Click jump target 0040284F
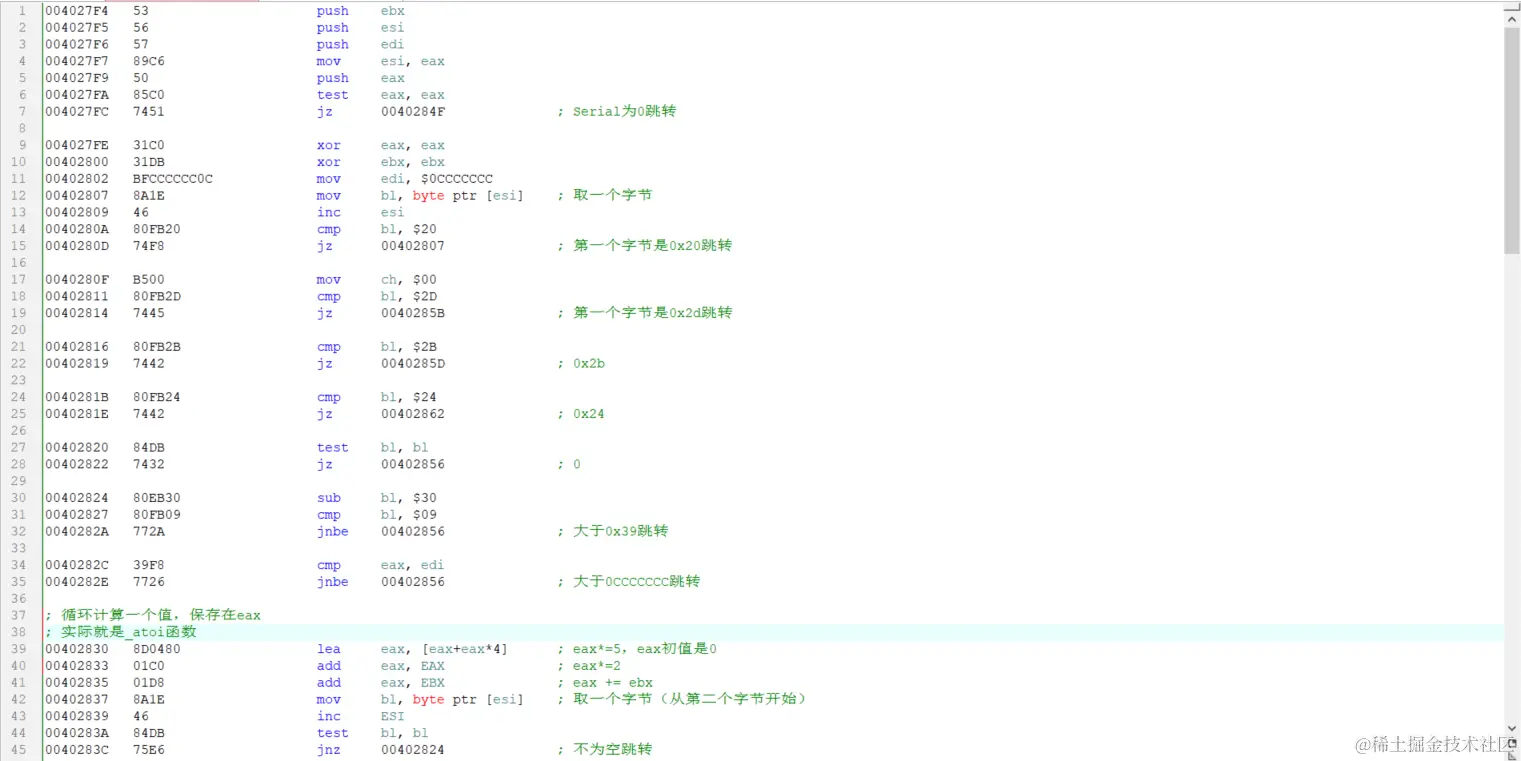The width and height of the screenshot is (1521, 761). coord(413,112)
